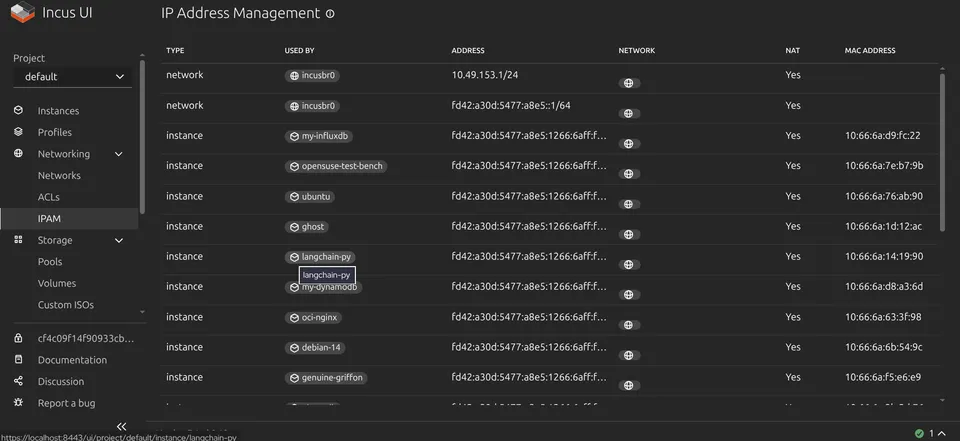Click the network globe chip in the opensuse-test-bench row

629,174
